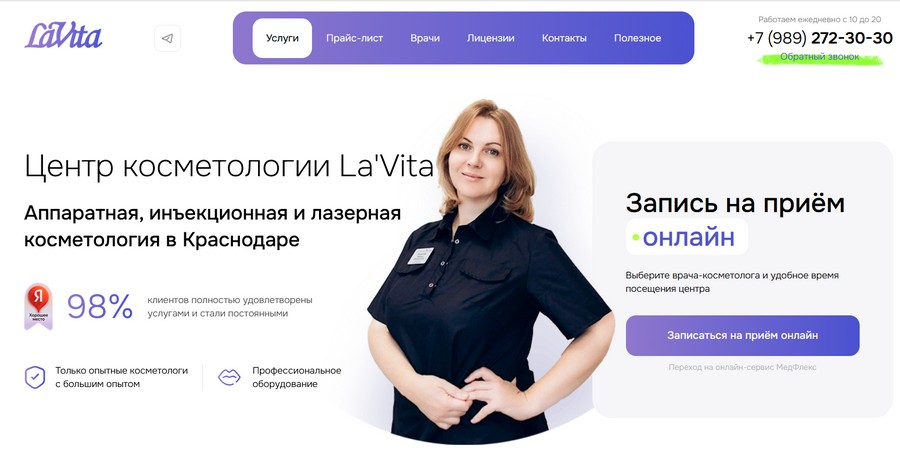Click the shield checkmark icon

tap(35, 377)
